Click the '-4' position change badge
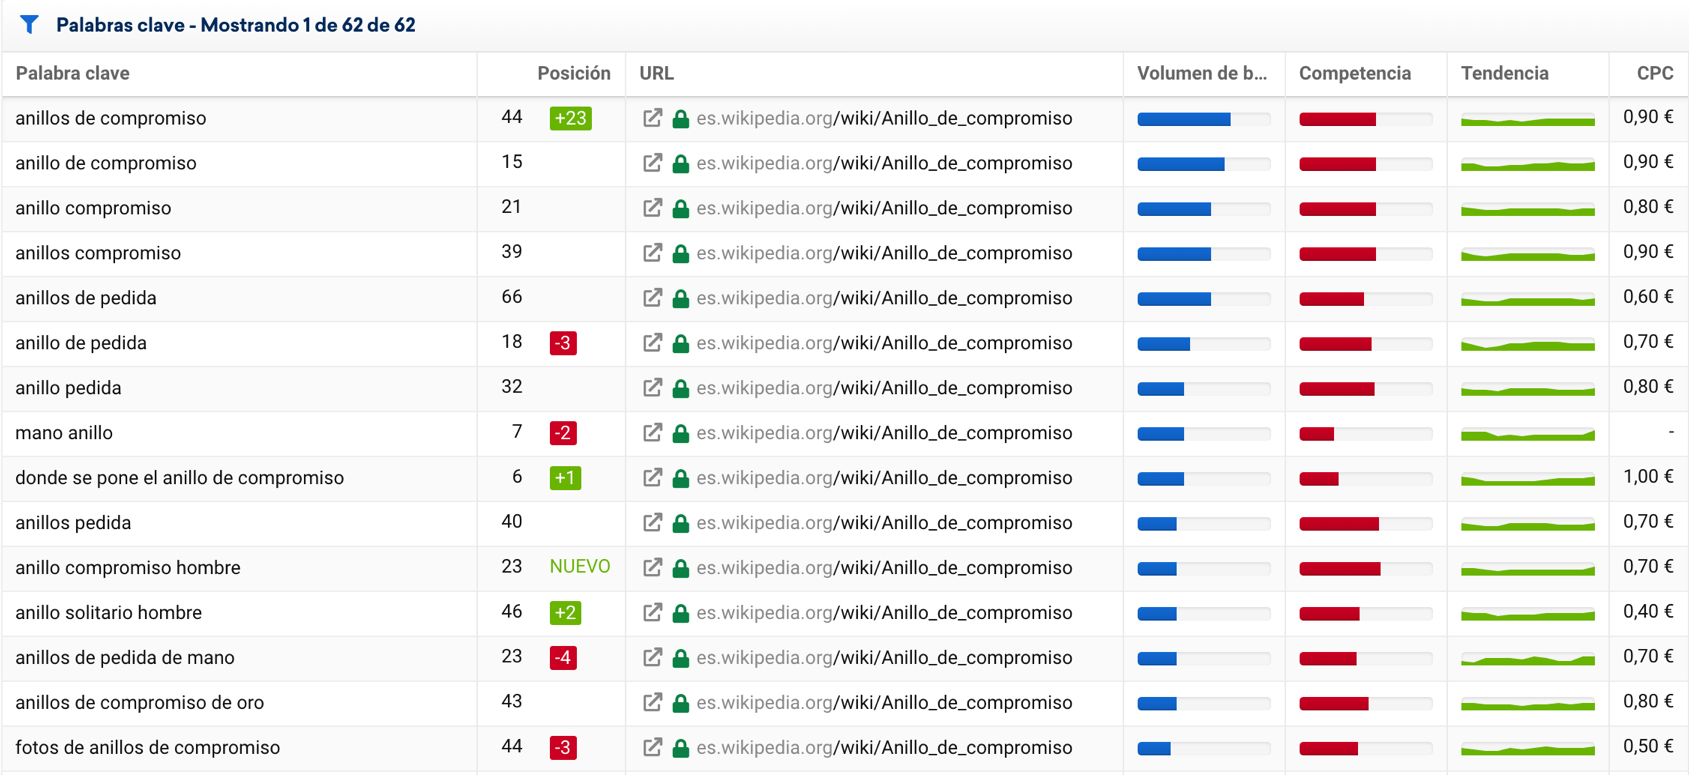 [x=563, y=658]
